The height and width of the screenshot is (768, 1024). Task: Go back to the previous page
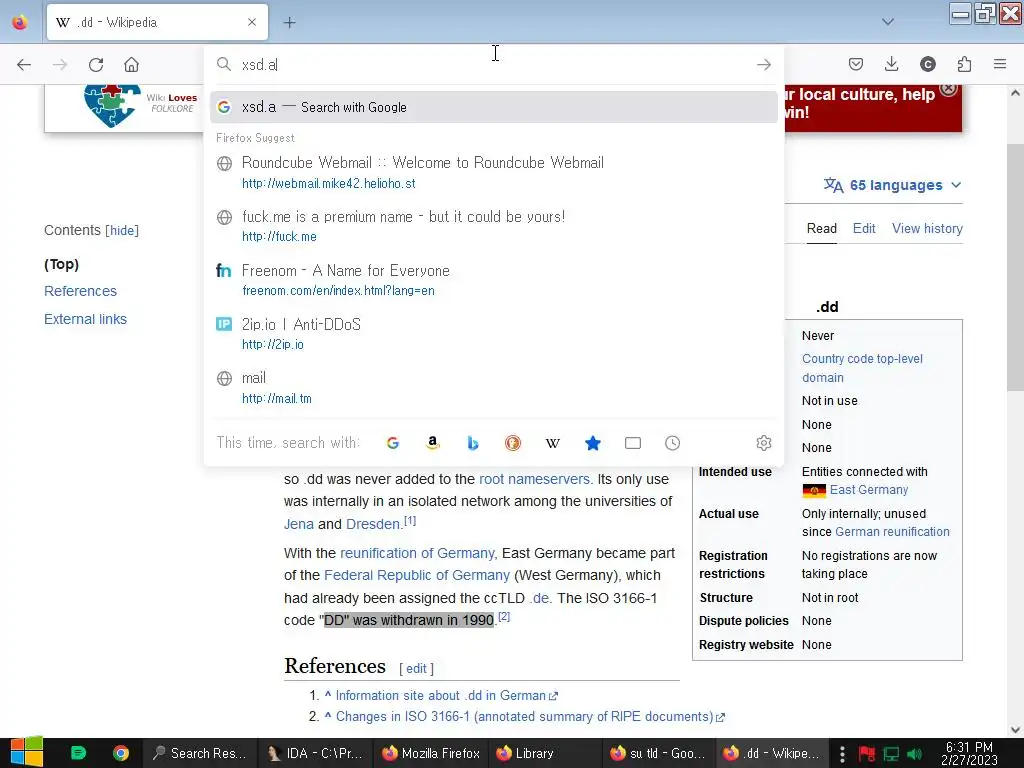click(24, 65)
